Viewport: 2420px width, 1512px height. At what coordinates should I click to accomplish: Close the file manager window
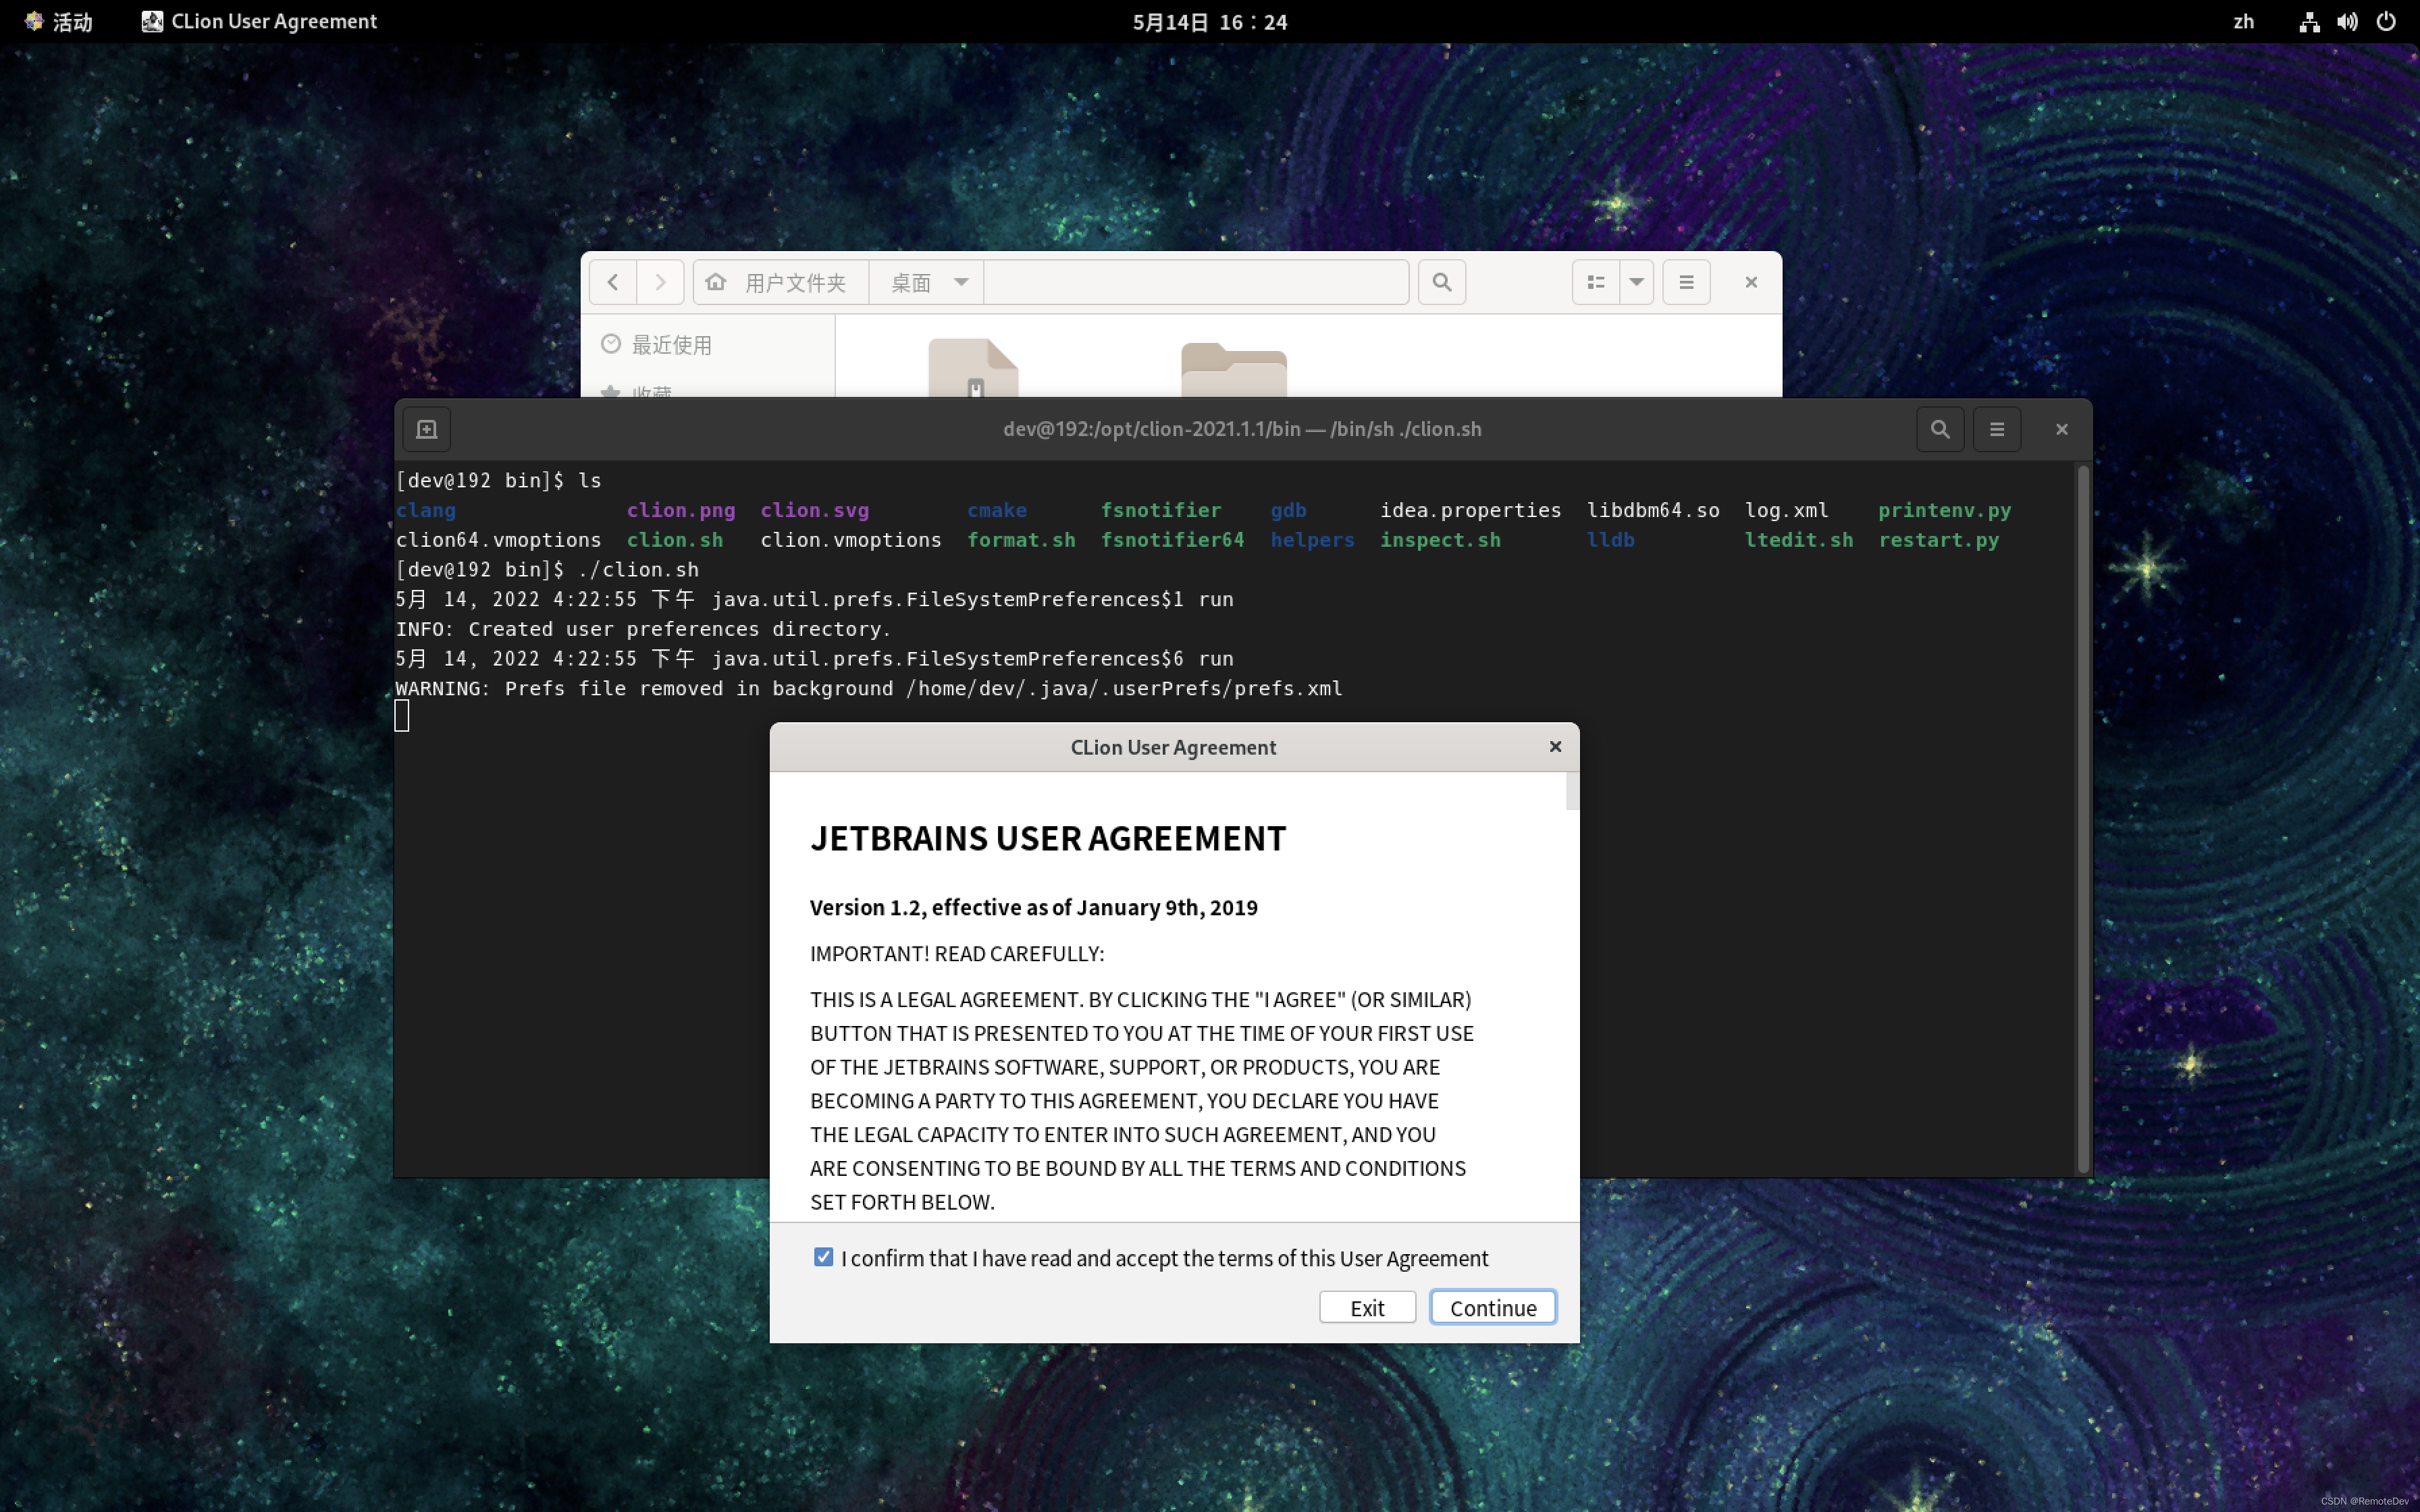(x=1751, y=282)
